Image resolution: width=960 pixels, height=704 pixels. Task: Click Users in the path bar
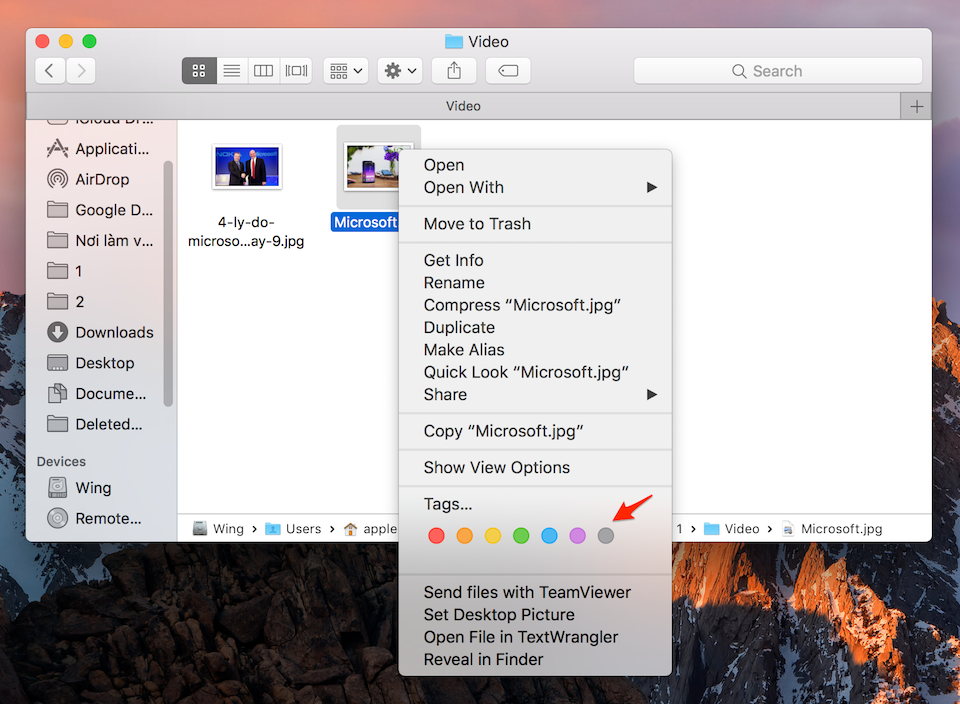click(302, 528)
